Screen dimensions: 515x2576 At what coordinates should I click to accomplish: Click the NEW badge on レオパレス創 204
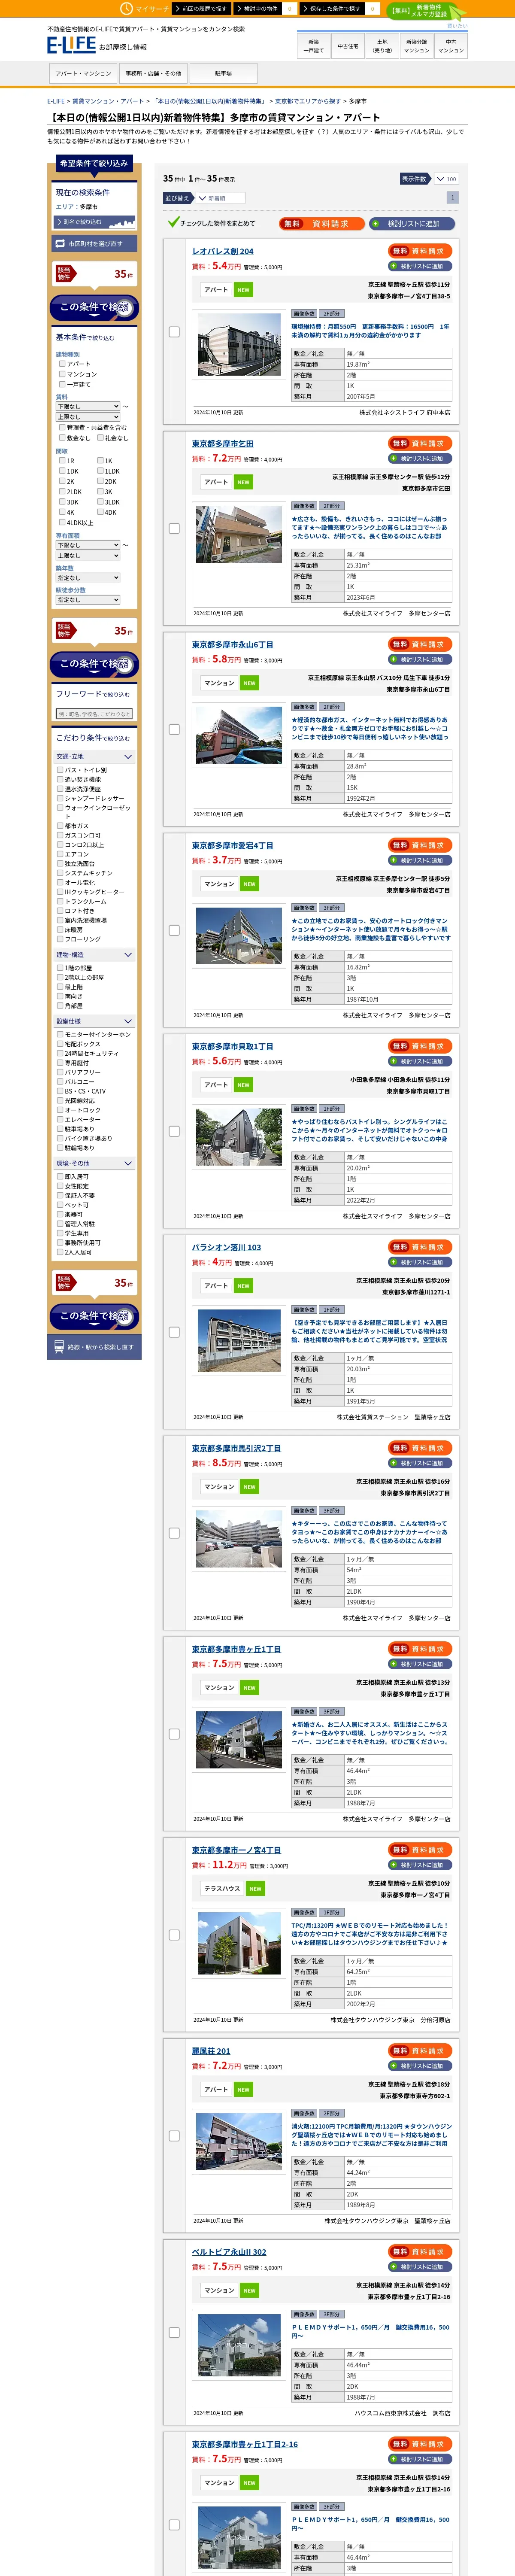[x=243, y=290]
